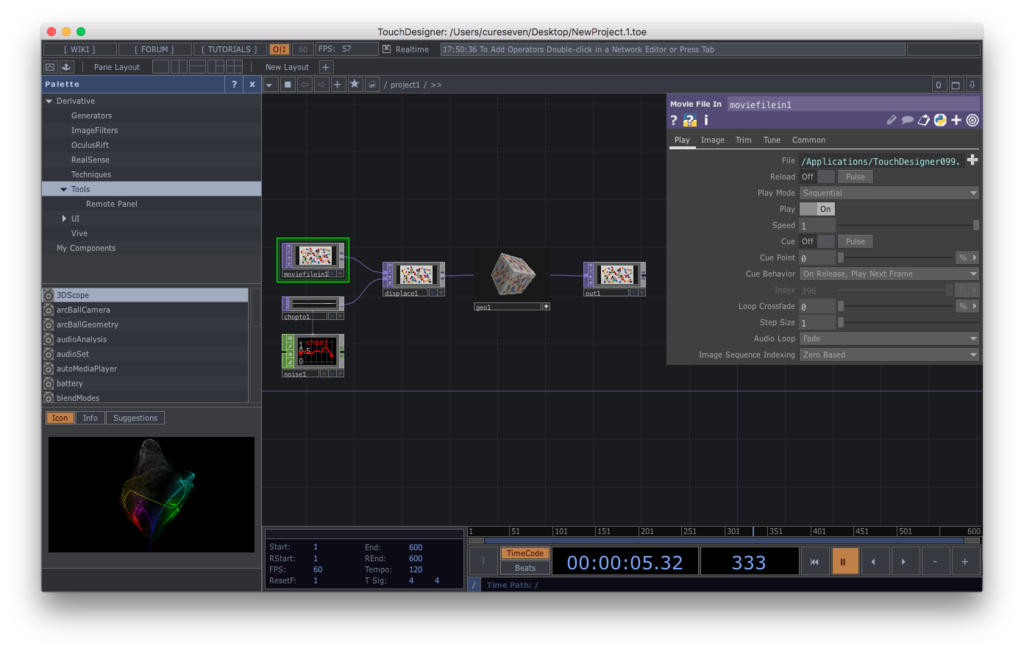
Task: Close the Palette panel with X
Action: [x=252, y=84]
